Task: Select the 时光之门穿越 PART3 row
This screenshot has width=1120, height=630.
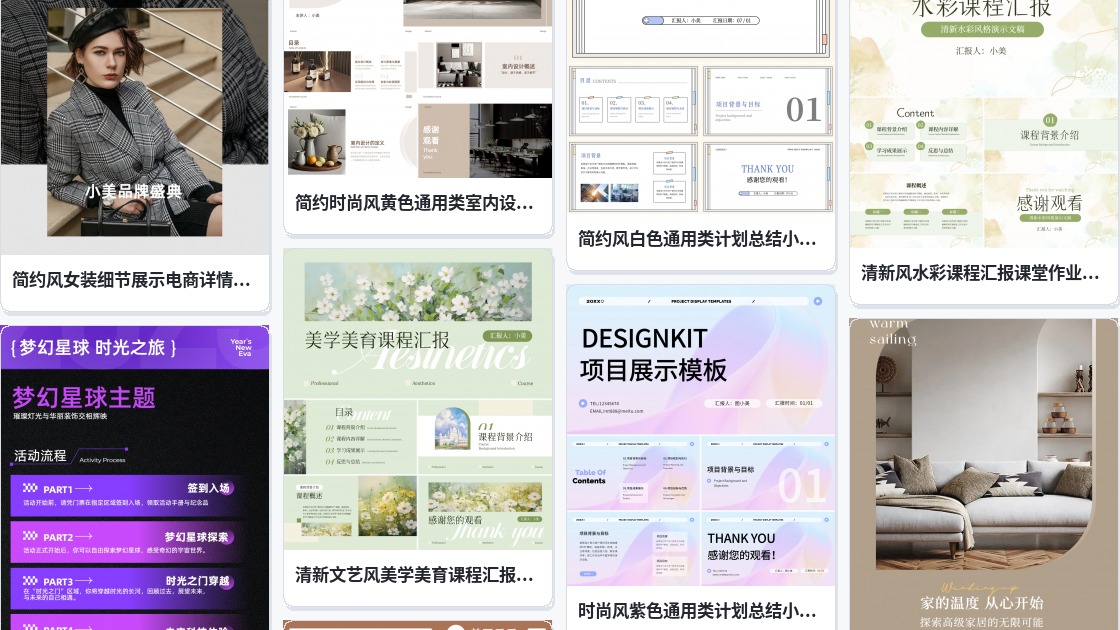Action: coord(126,588)
